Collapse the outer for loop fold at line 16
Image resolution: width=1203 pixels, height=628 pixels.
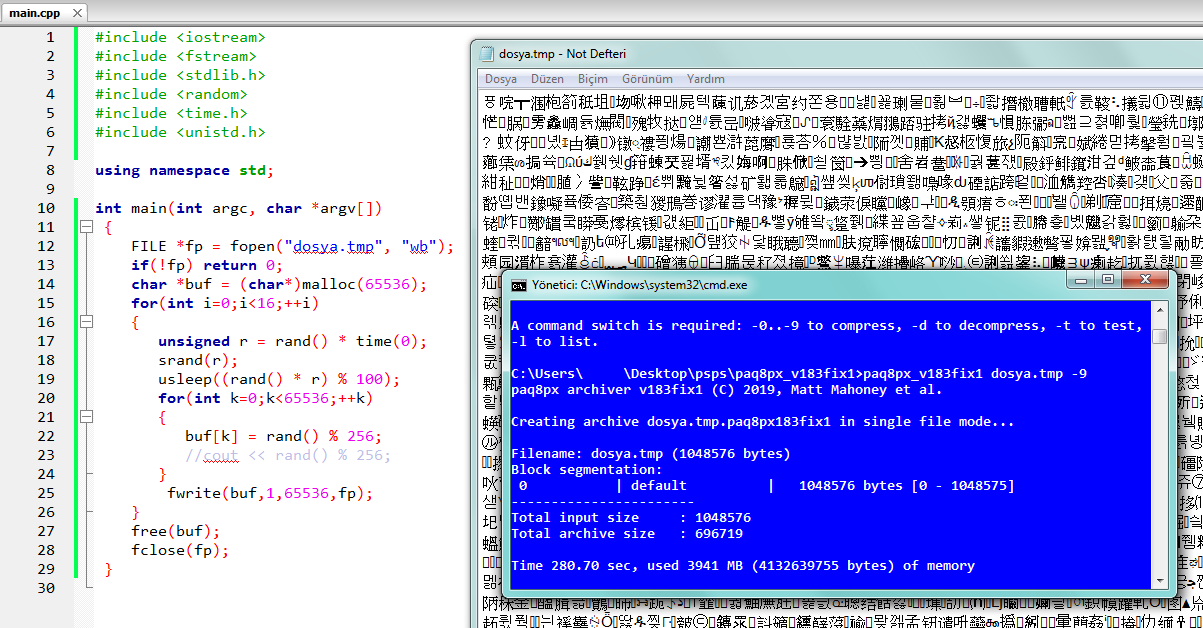[x=86, y=323]
